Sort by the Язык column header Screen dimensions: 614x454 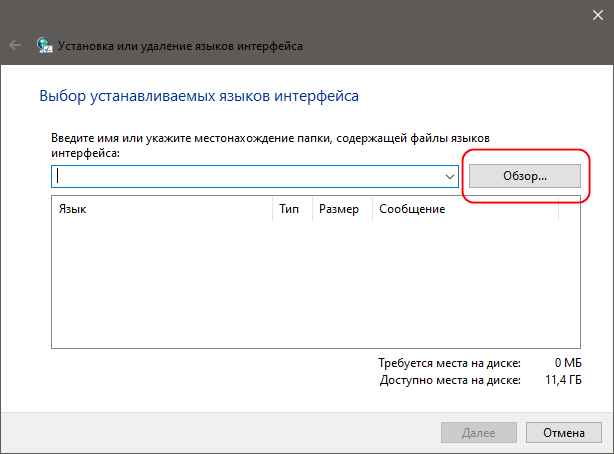(162, 209)
